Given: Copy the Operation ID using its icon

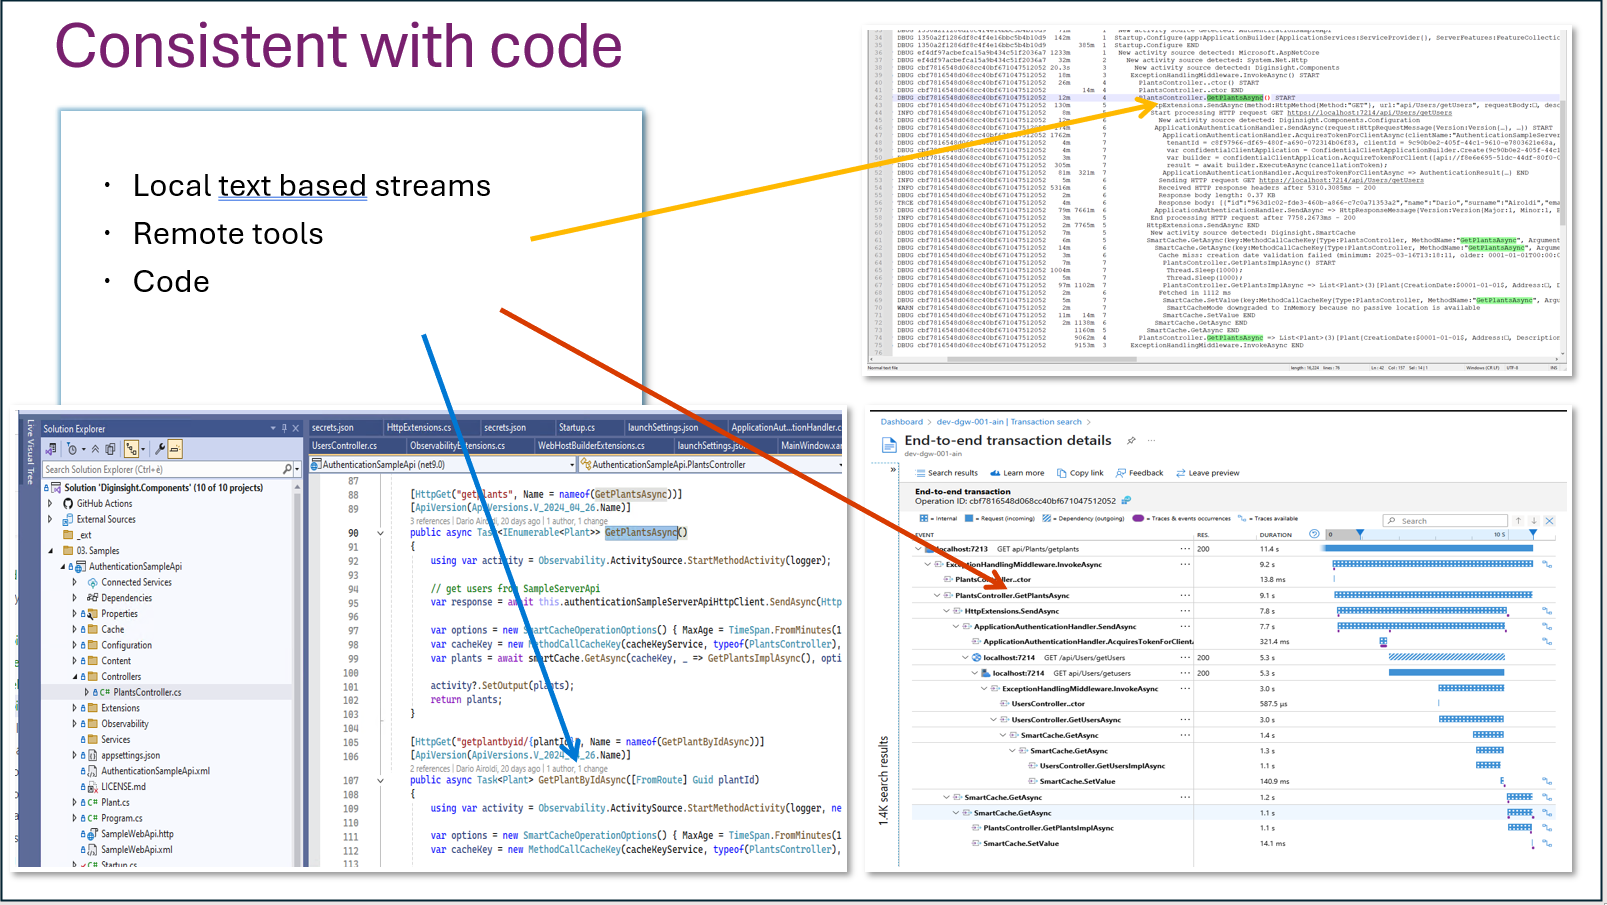Looking at the screenshot, I should coord(1126,501).
